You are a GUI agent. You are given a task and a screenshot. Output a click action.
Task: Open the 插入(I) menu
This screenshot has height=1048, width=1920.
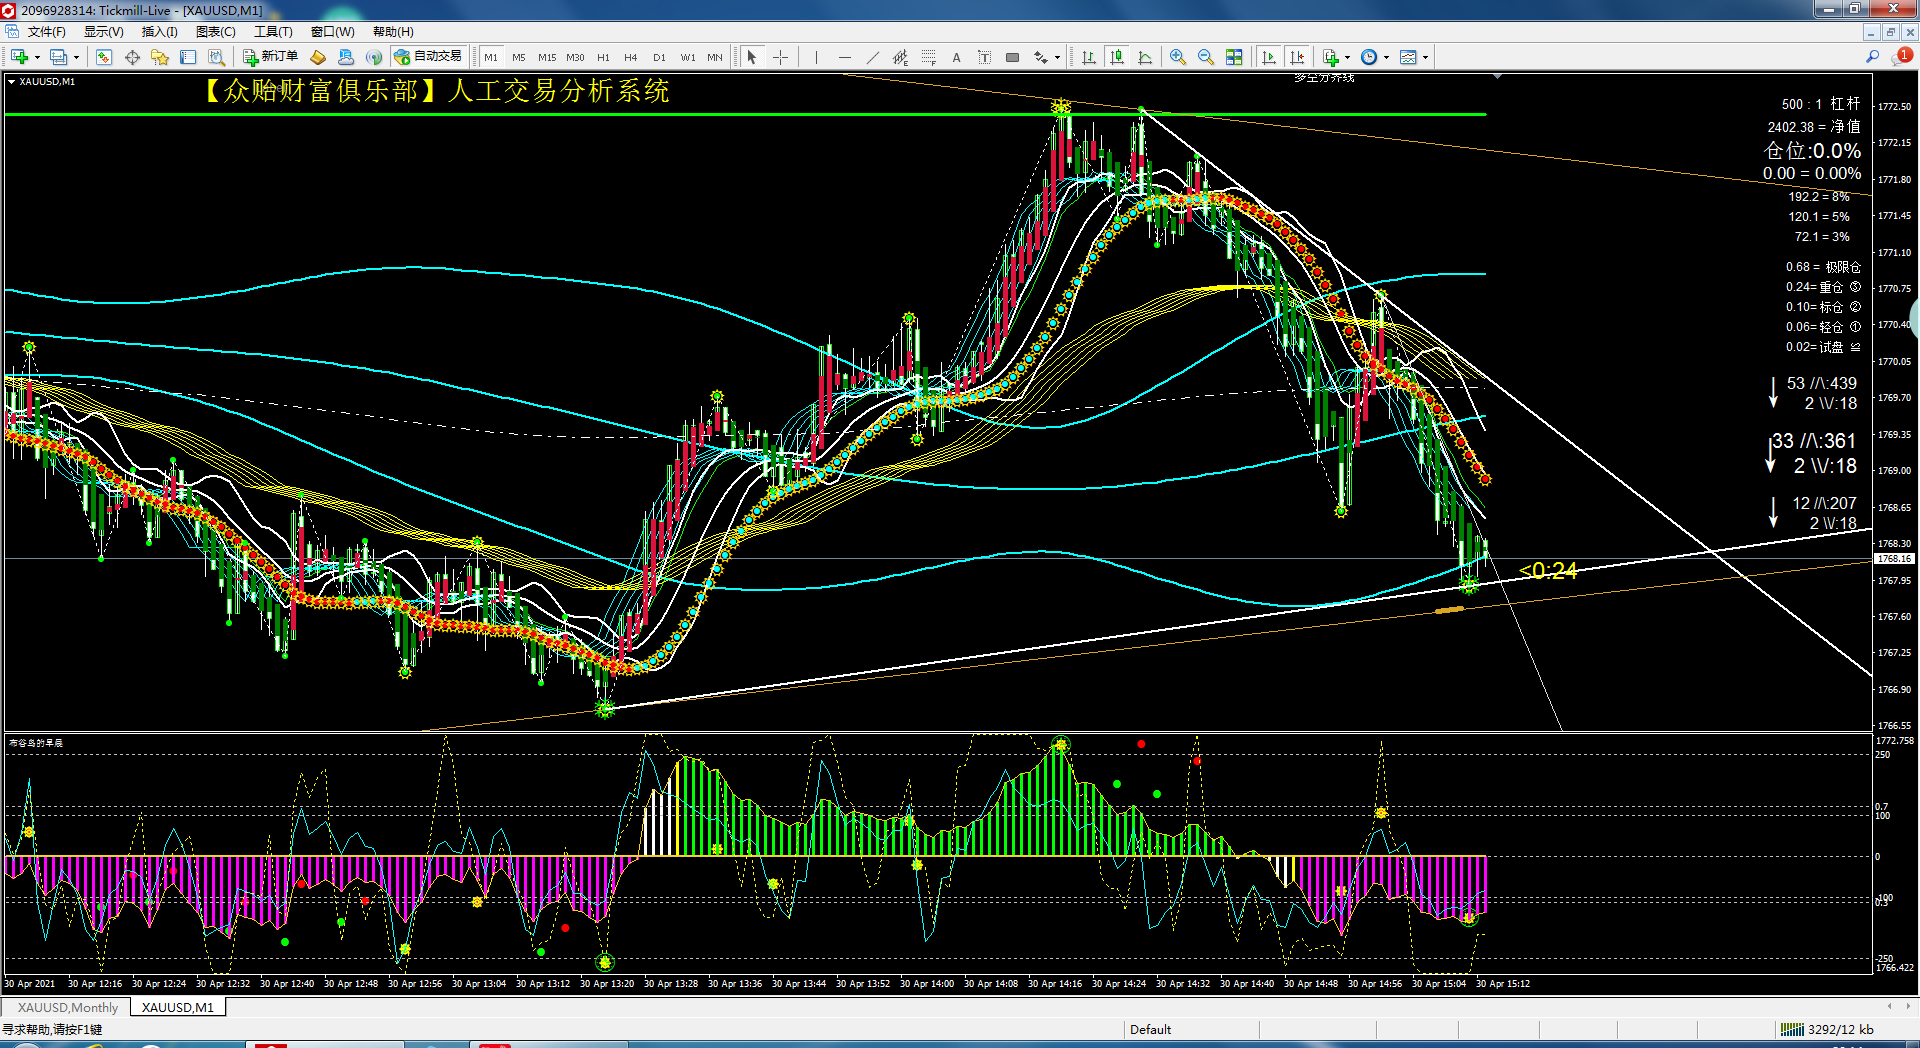pyautogui.click(x=160, y=32)
